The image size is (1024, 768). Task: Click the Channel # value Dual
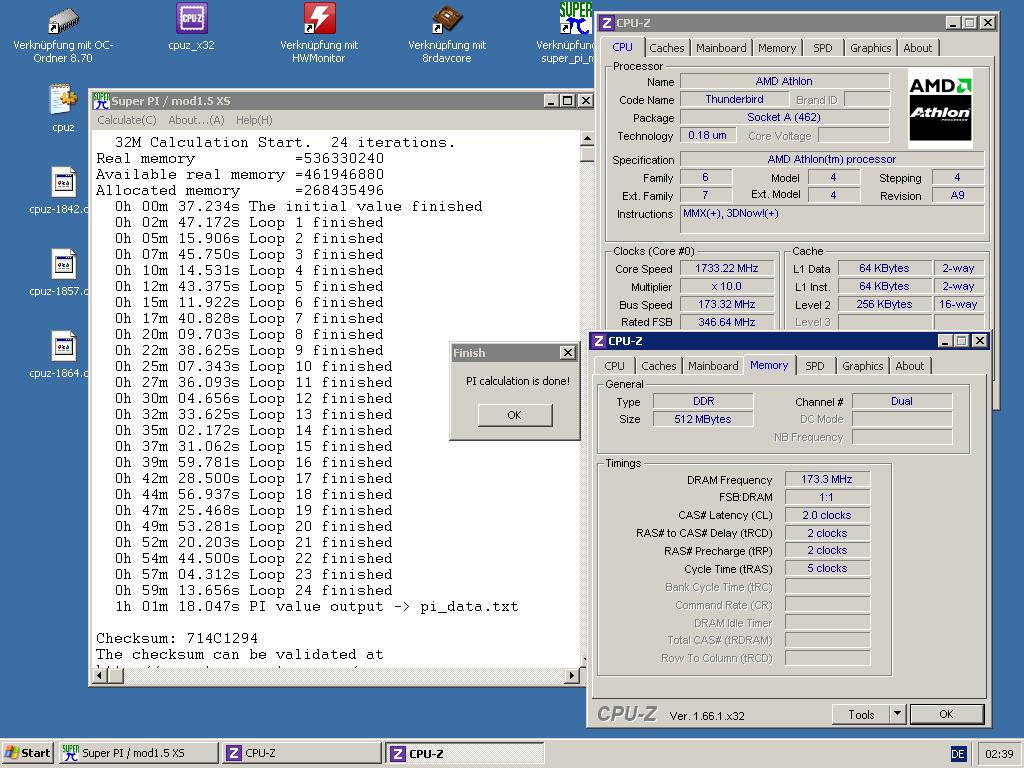[x=902, y=402]
